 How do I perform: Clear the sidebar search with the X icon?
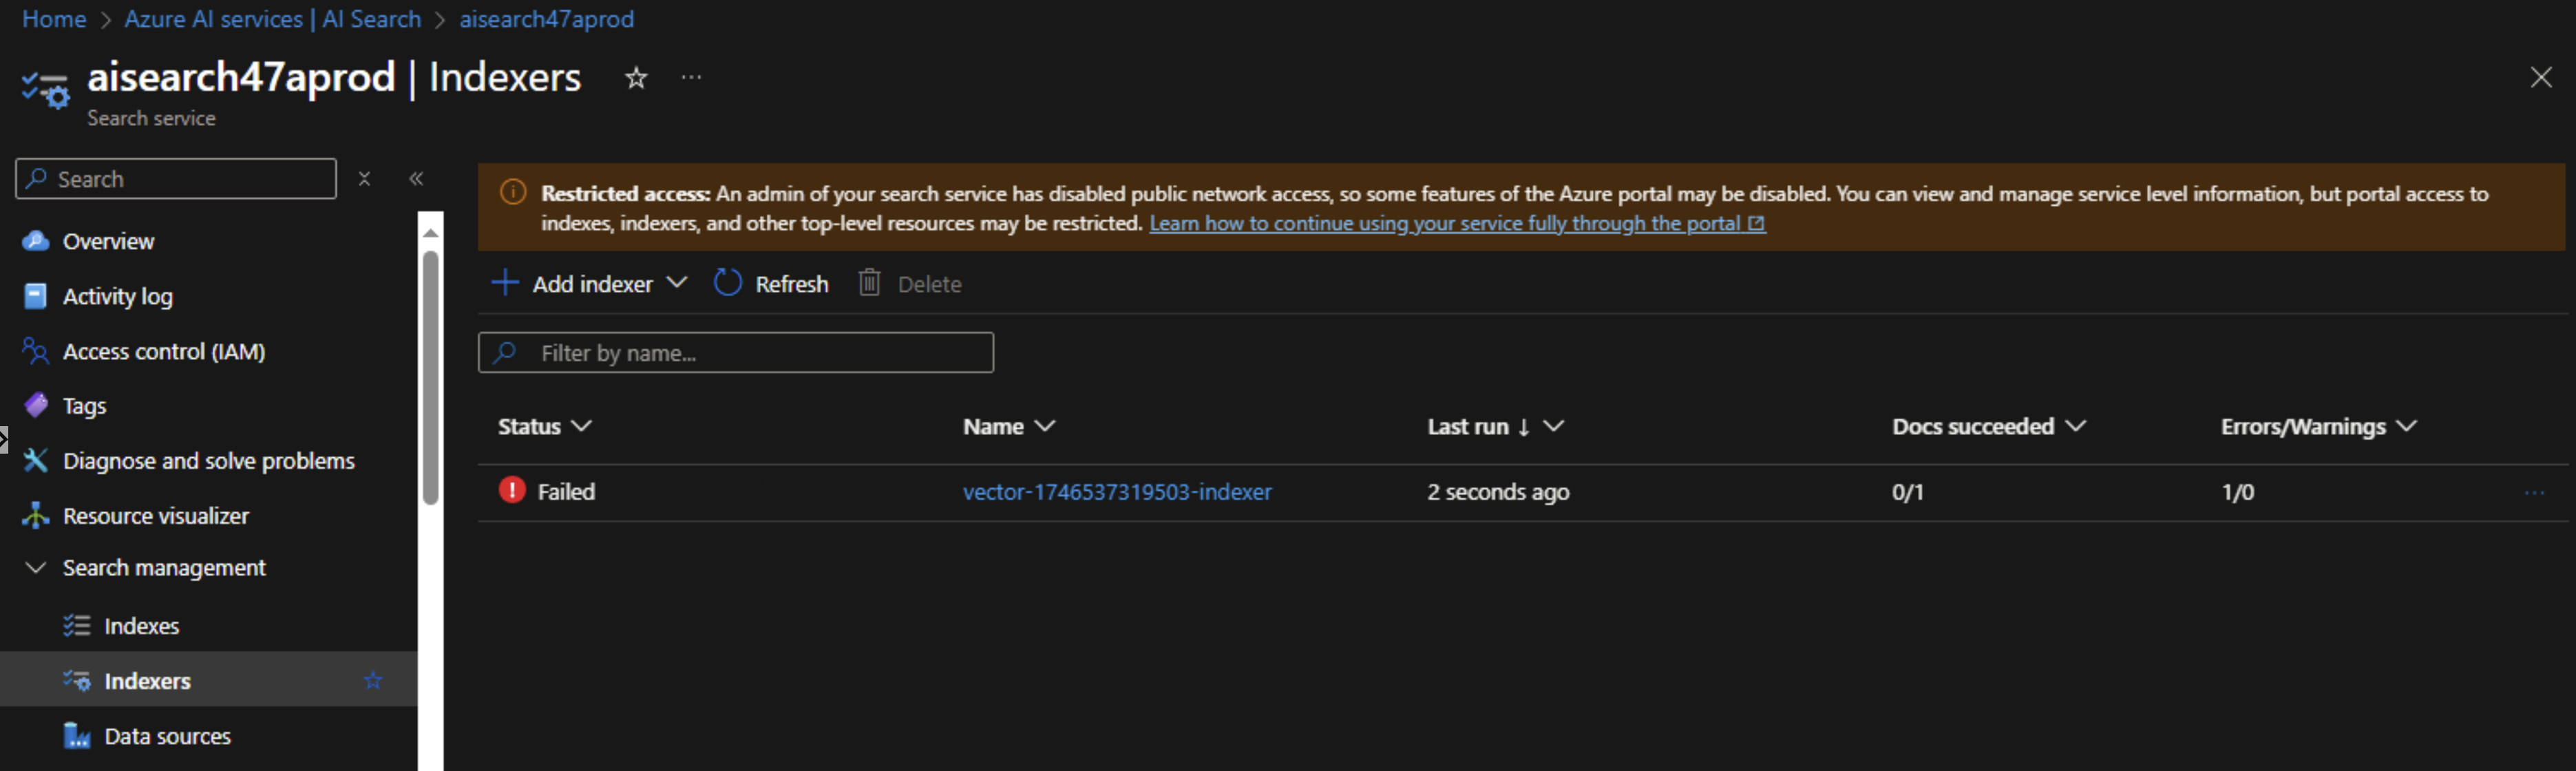(365, 179)
